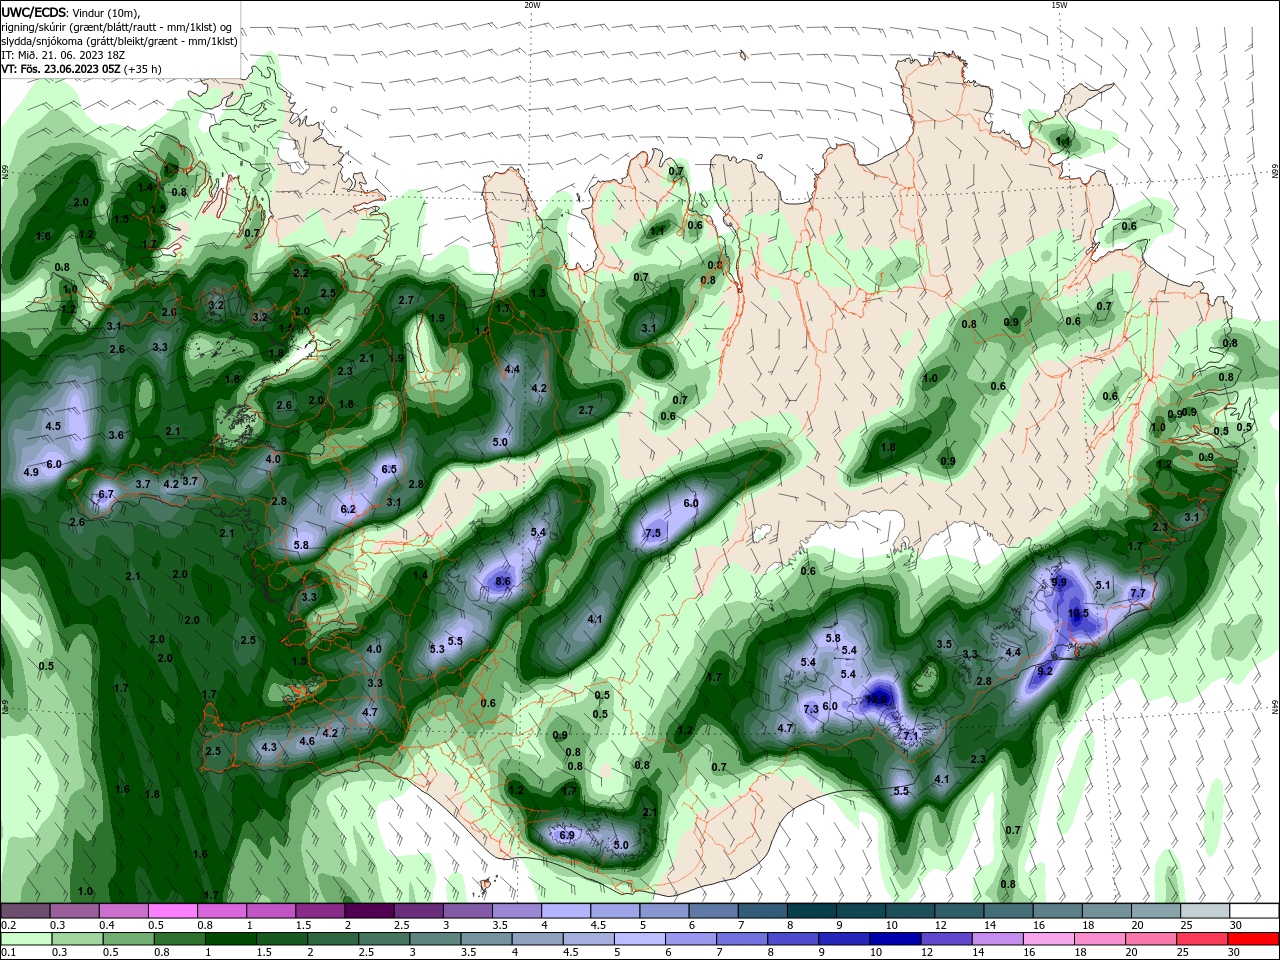Click the 7.5 precipitation value
This screenshot has height=960, width=1280.
(653, 533)
